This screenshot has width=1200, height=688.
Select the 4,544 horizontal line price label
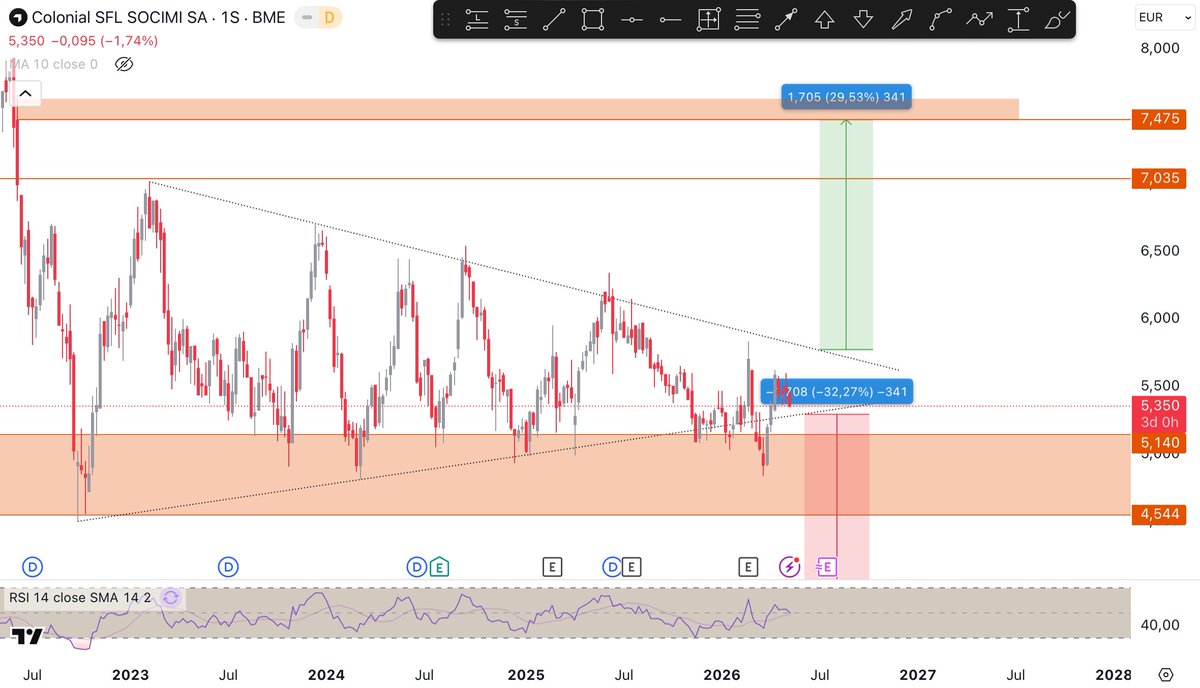(1160, 516)
